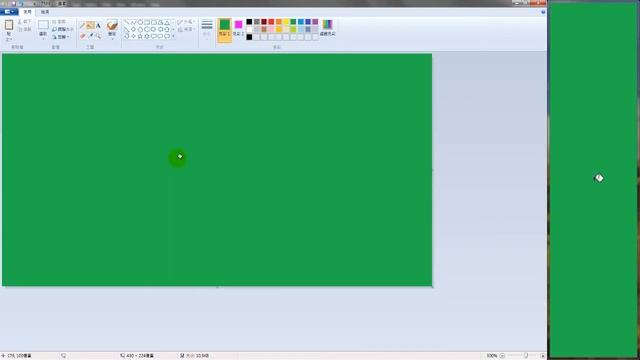Open the Edit colors rainbow button
The width and height of the screenshot is (640, 360).
(x=327, y=28)
